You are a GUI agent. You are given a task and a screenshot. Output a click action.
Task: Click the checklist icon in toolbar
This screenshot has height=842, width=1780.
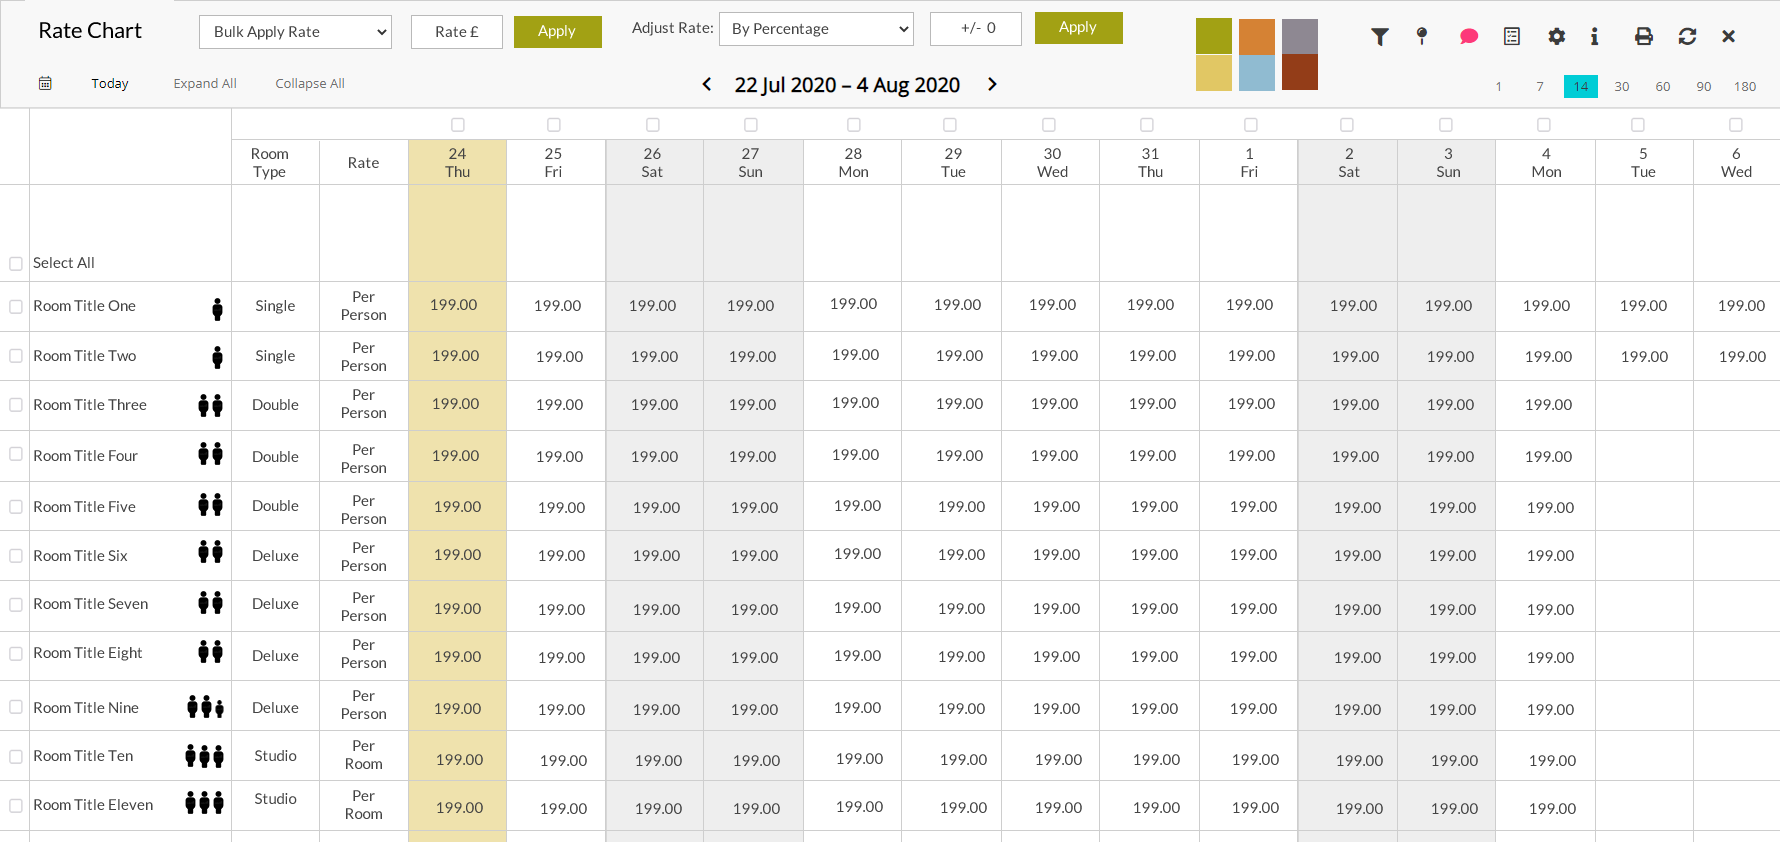point(1512,37)
